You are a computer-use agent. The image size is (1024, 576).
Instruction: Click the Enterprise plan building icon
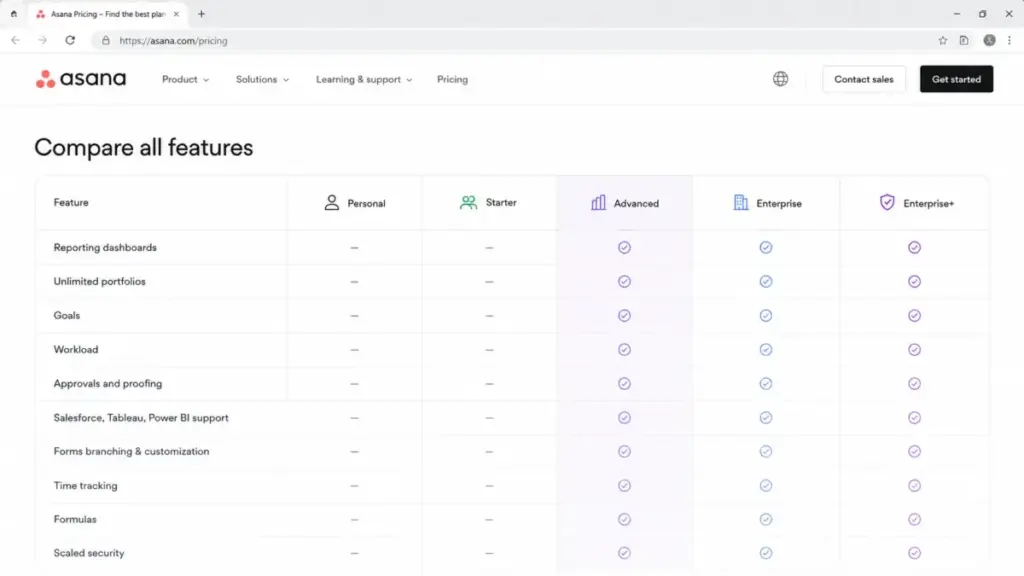pos(741,202)
